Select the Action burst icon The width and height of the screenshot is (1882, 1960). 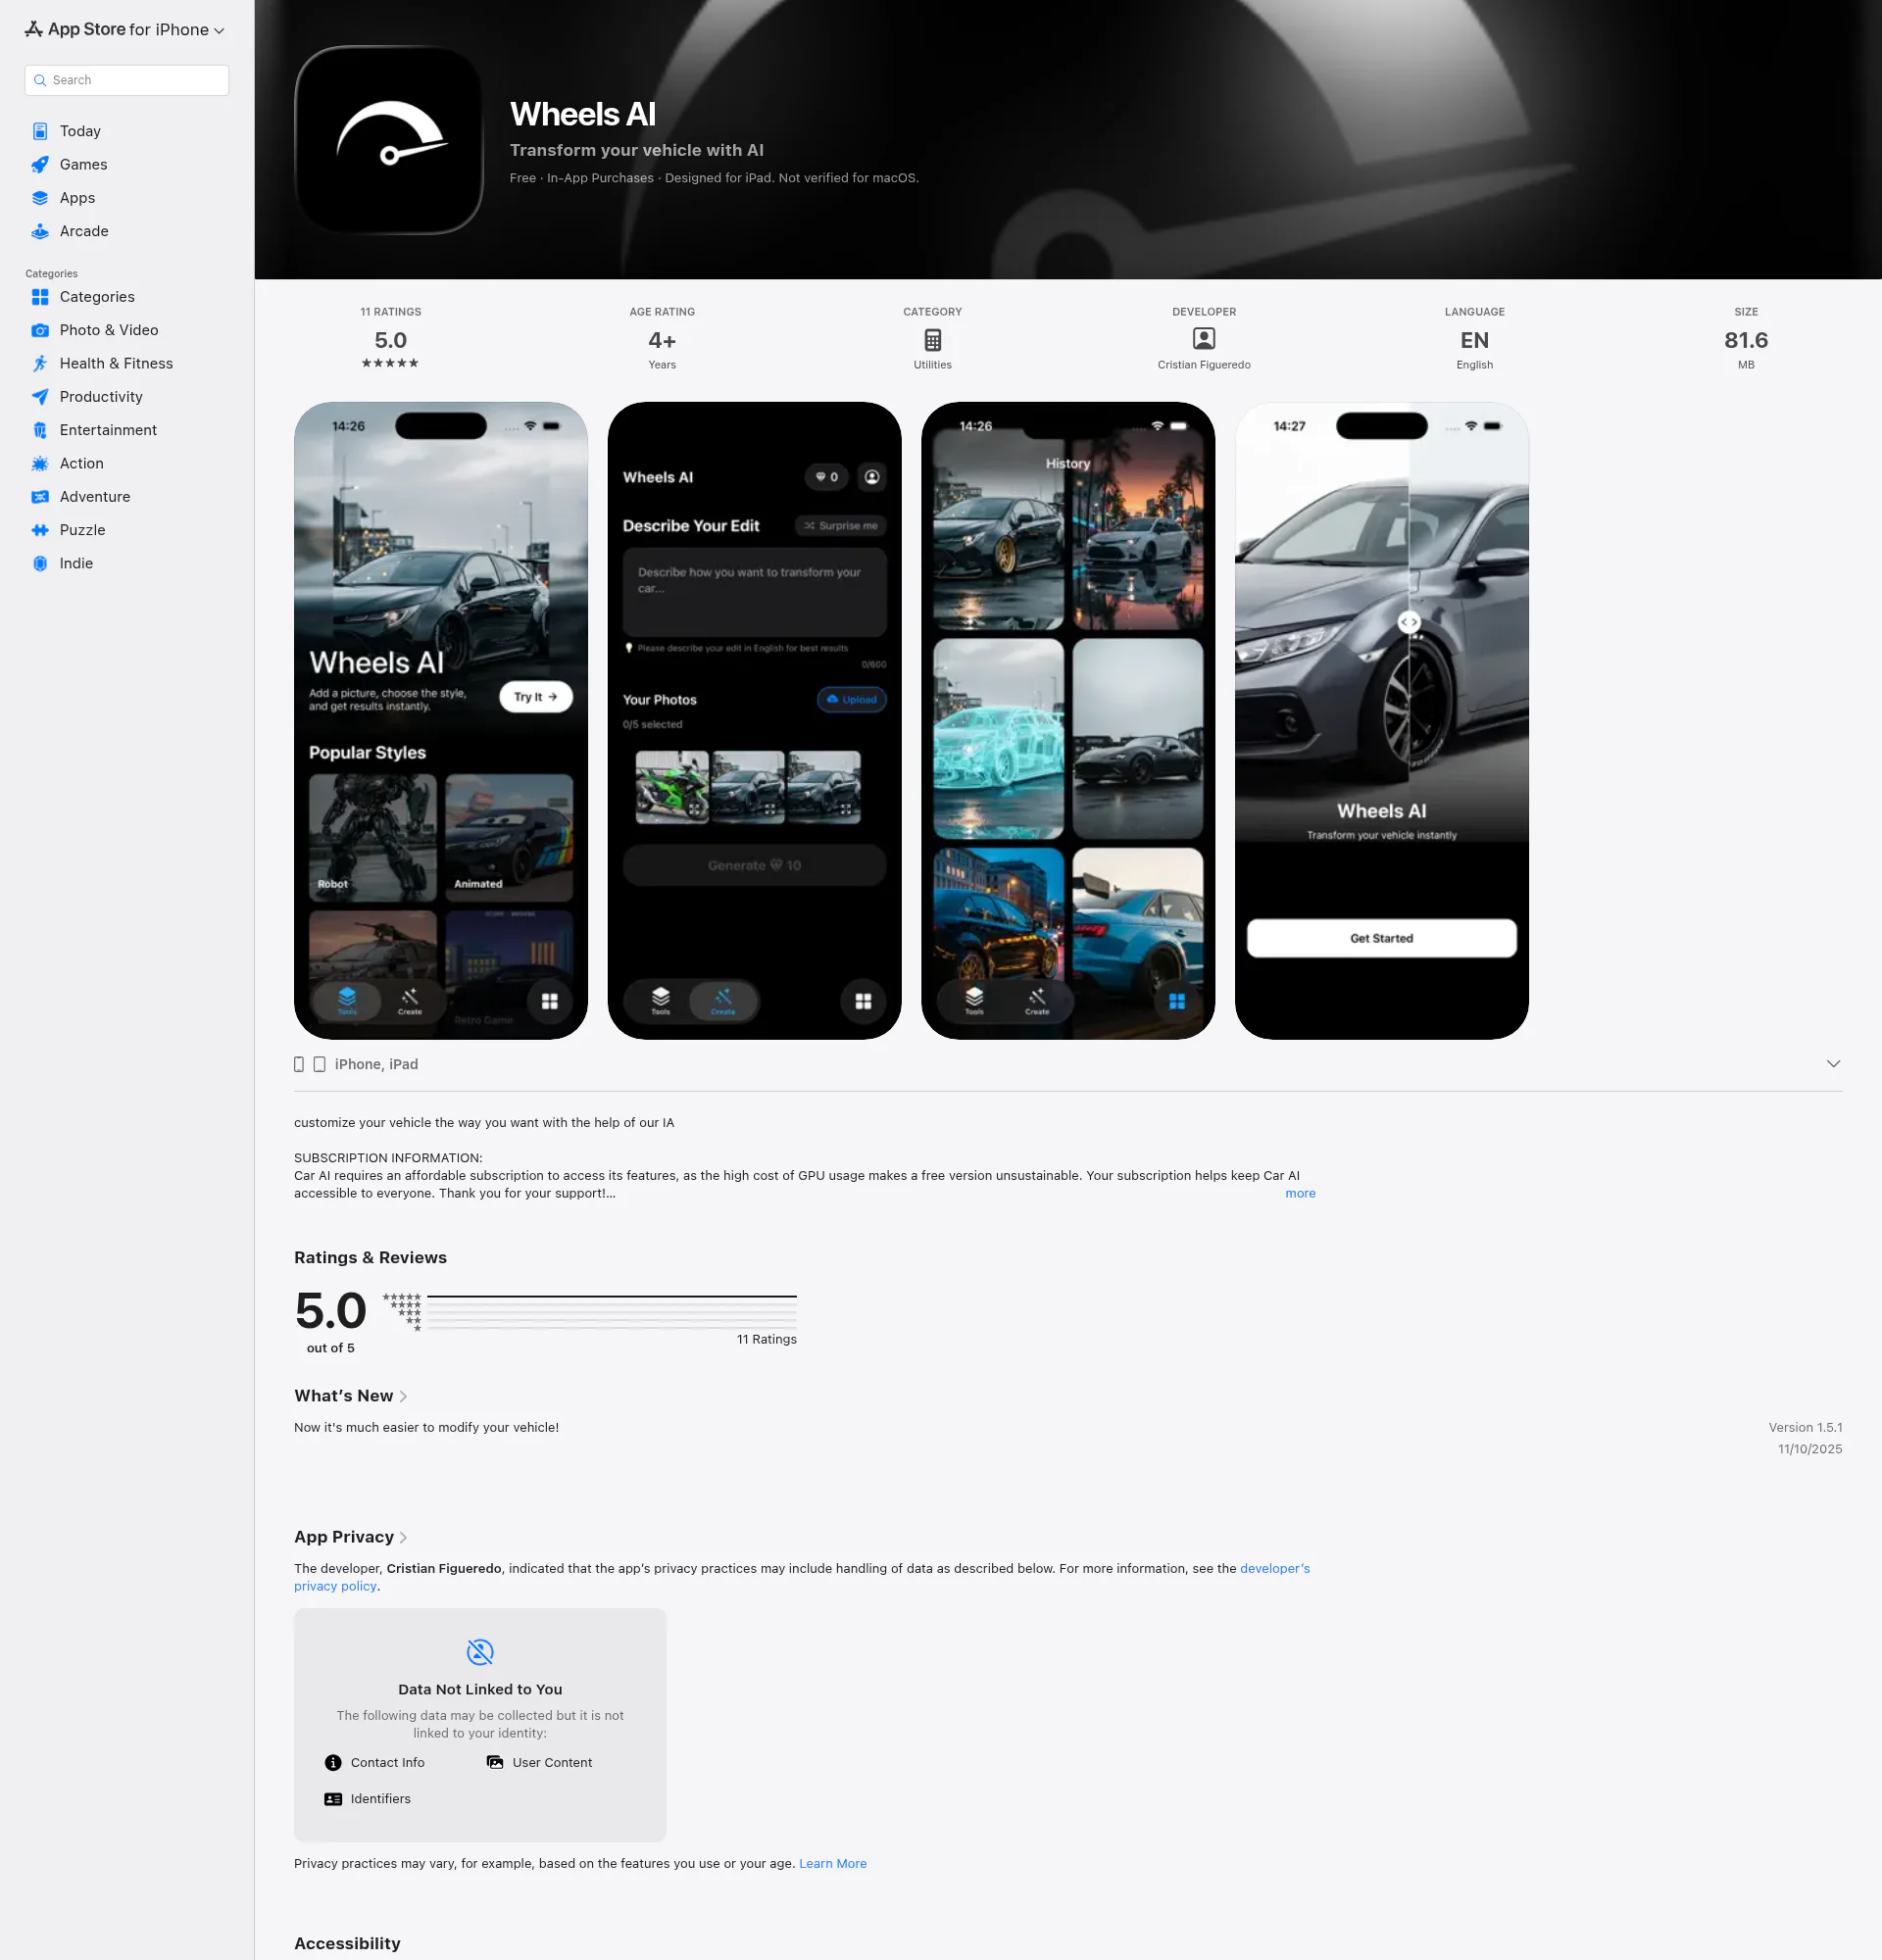(x=40, y=463)
